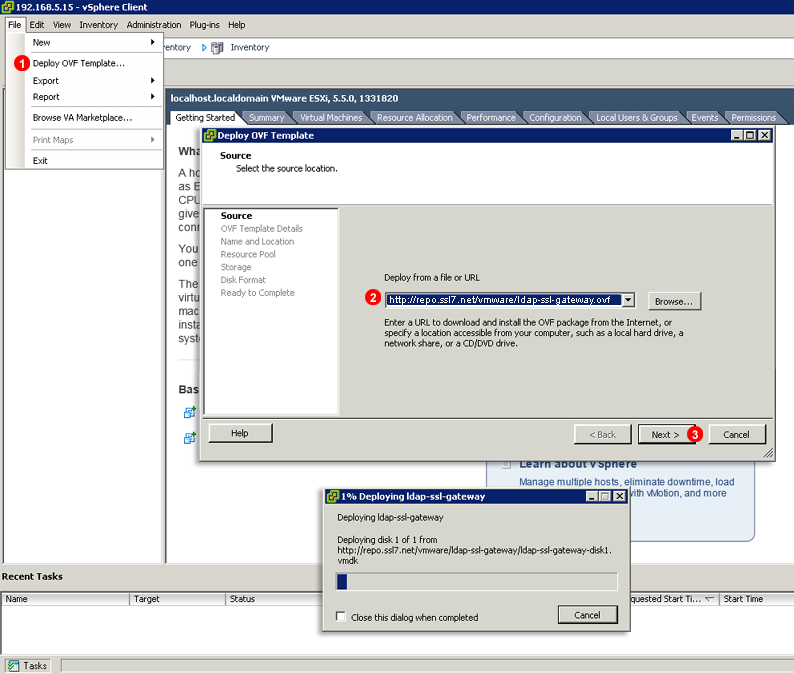This screenshot has height=674, width=794.
Task: Switch to the Permissions tab
Action: pos(753,117)
